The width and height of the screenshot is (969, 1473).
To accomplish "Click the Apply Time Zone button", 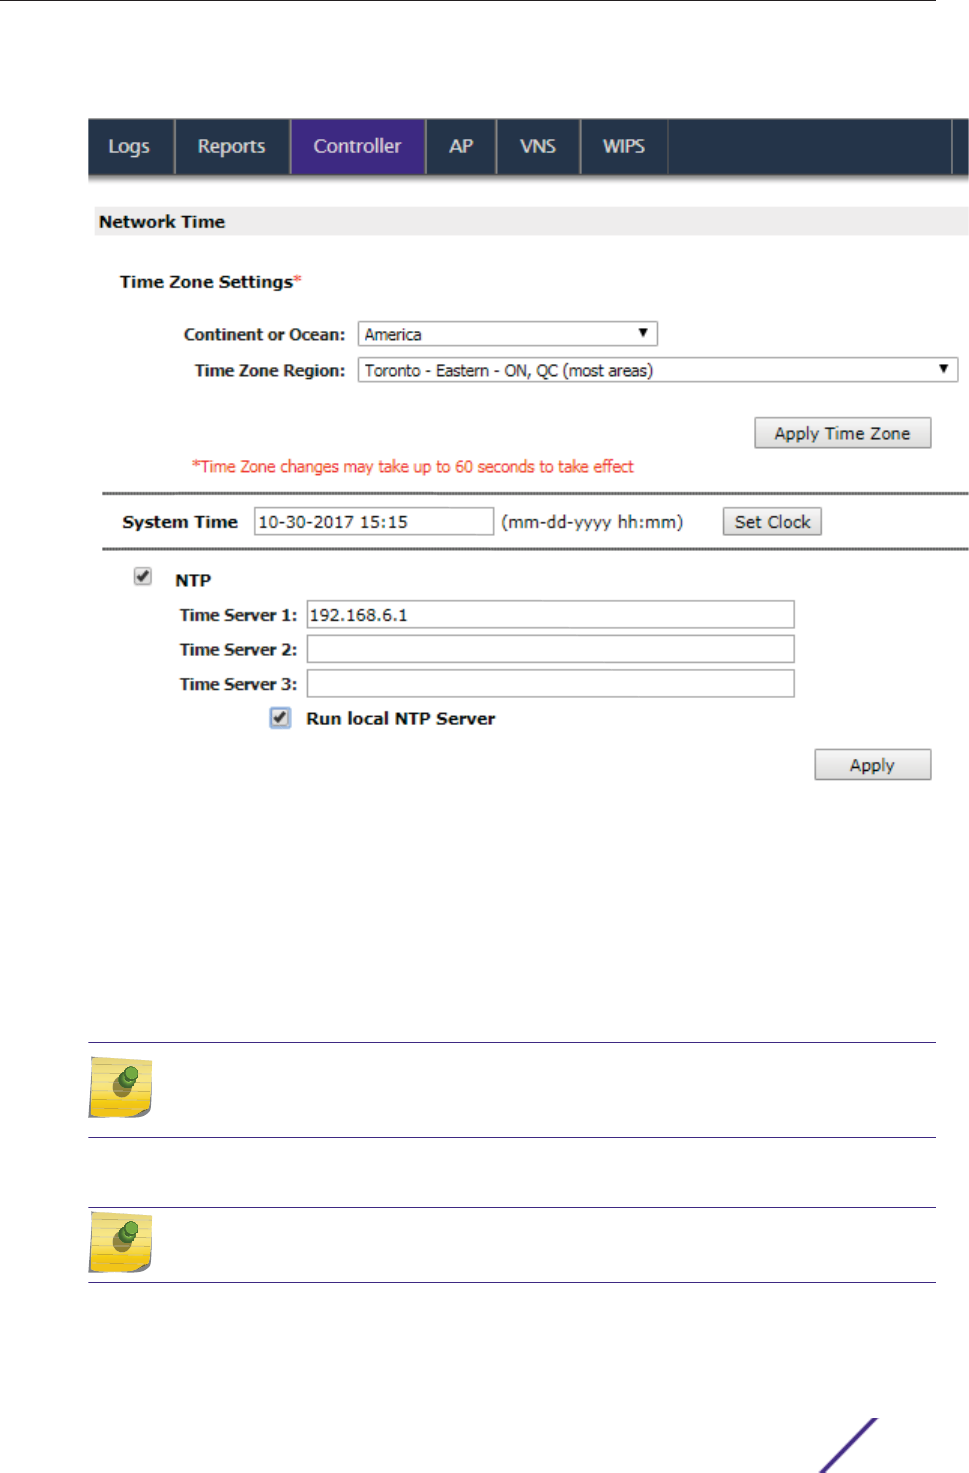I will tap(842, 433).
